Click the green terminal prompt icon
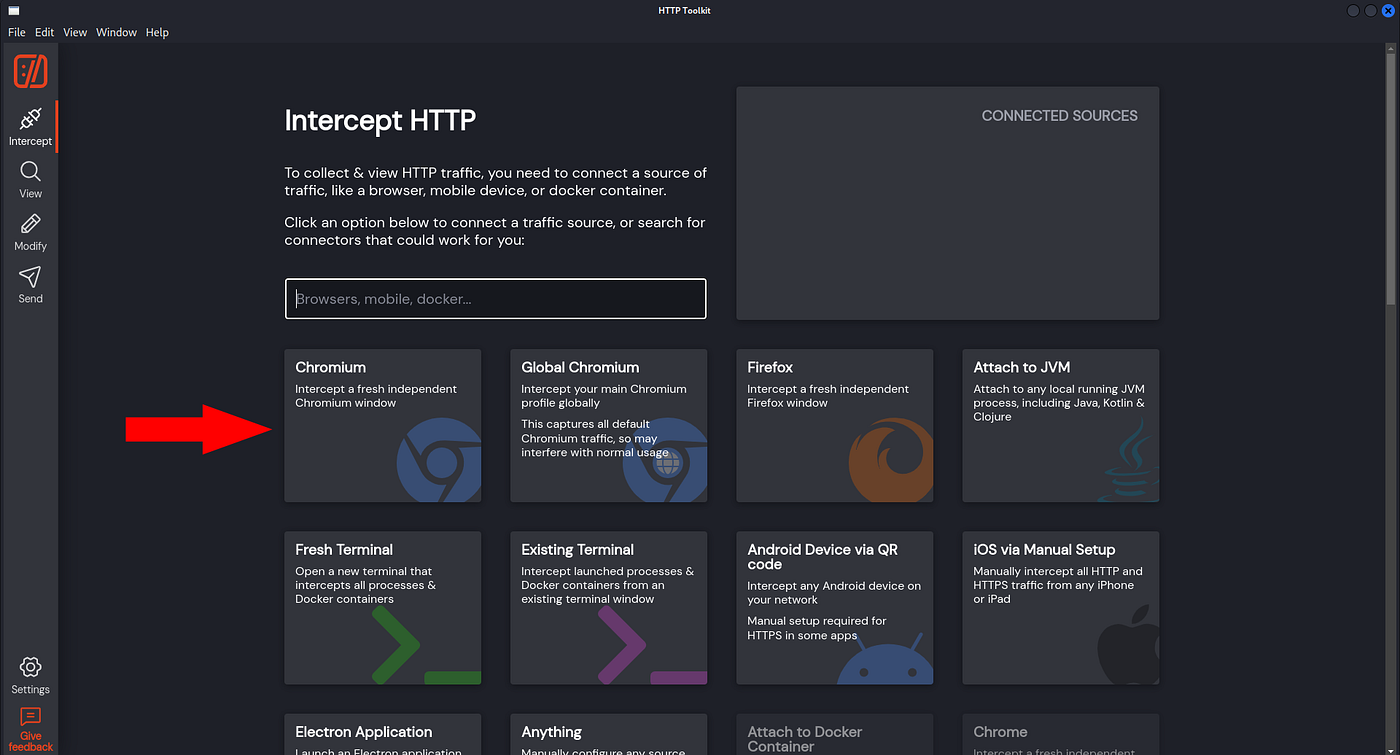Viewport: 1400px width, 755px height. point(426,645)
